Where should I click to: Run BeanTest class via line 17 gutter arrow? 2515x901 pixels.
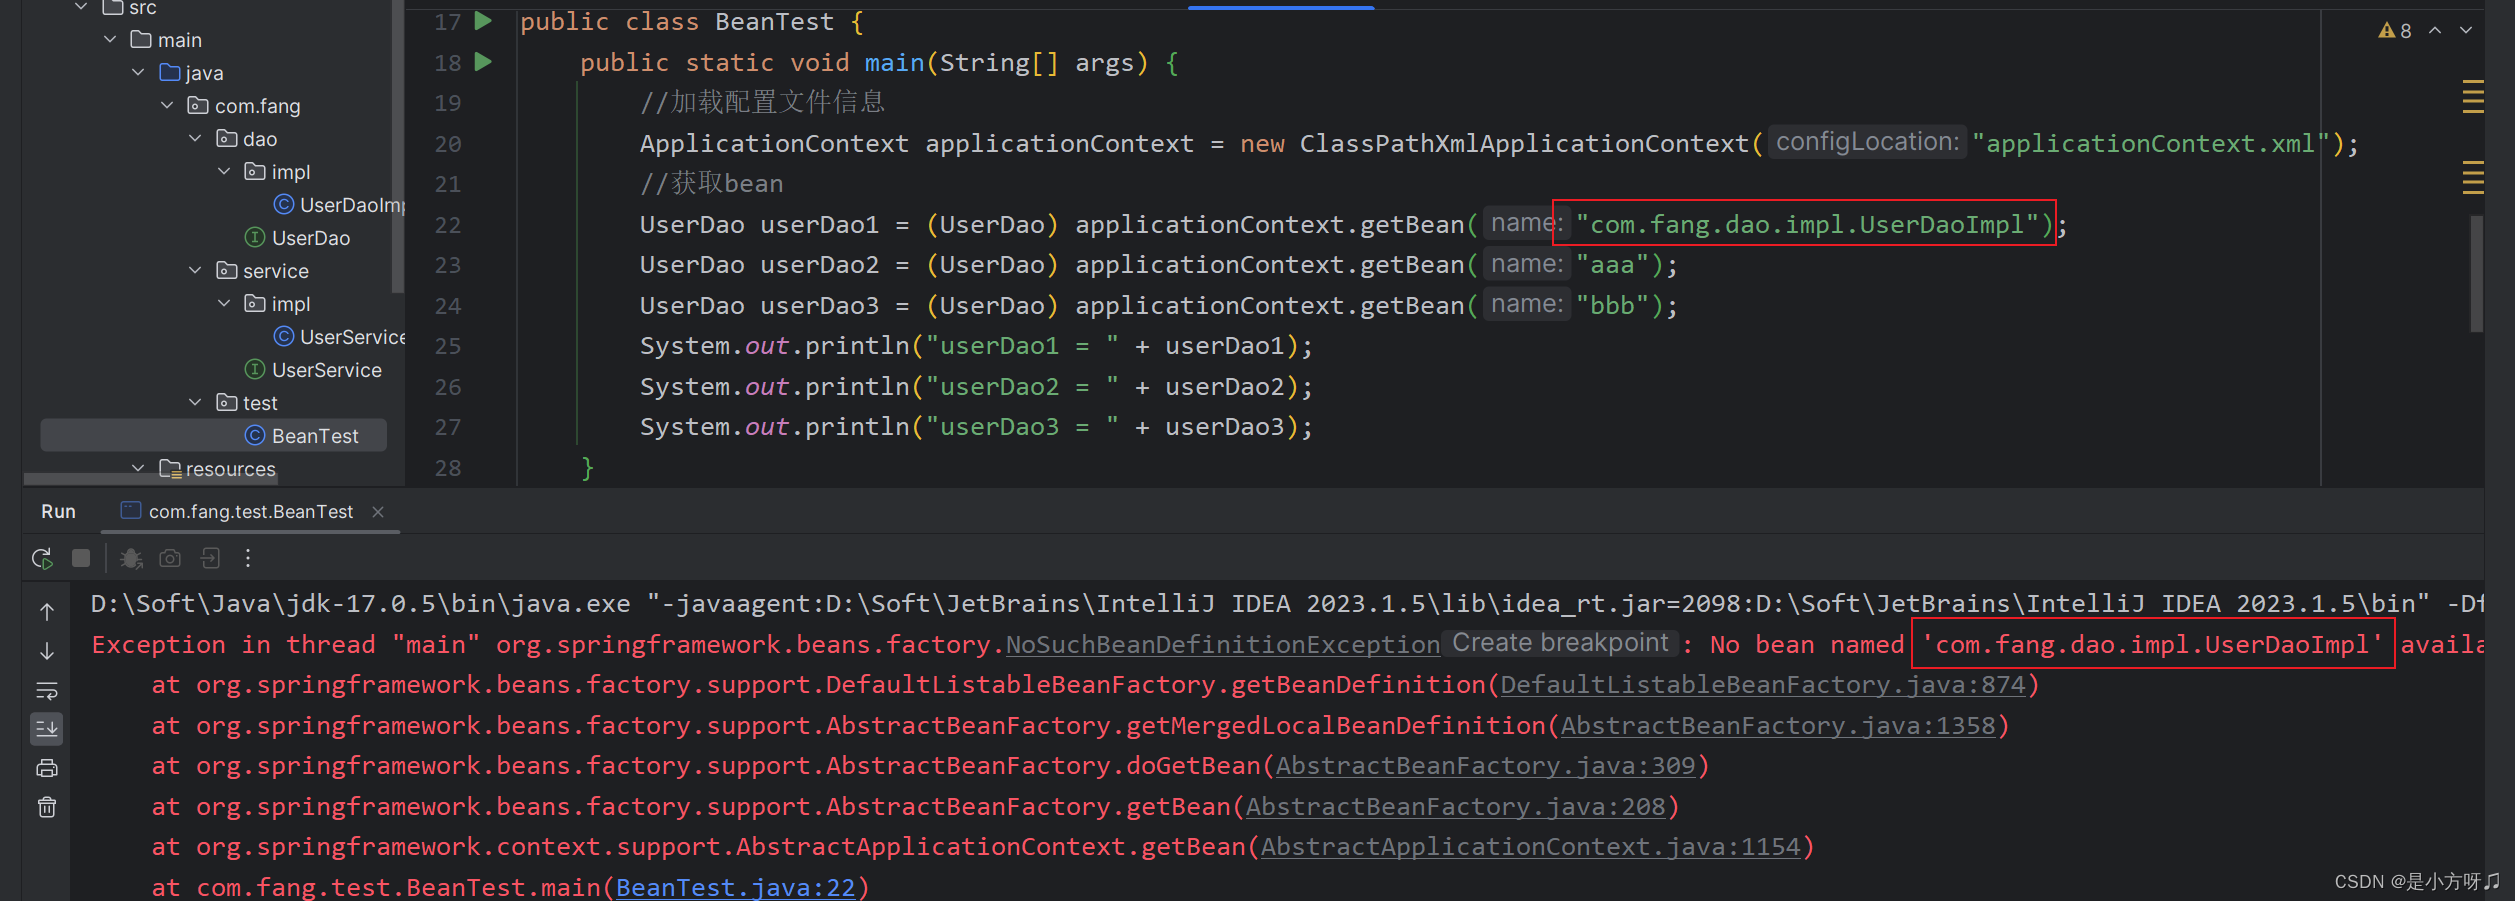tap(483, 21)
